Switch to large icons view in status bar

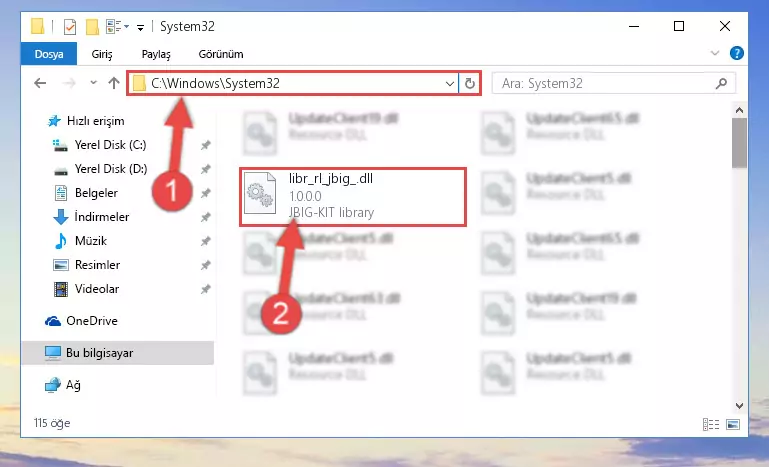pos(733,424)
